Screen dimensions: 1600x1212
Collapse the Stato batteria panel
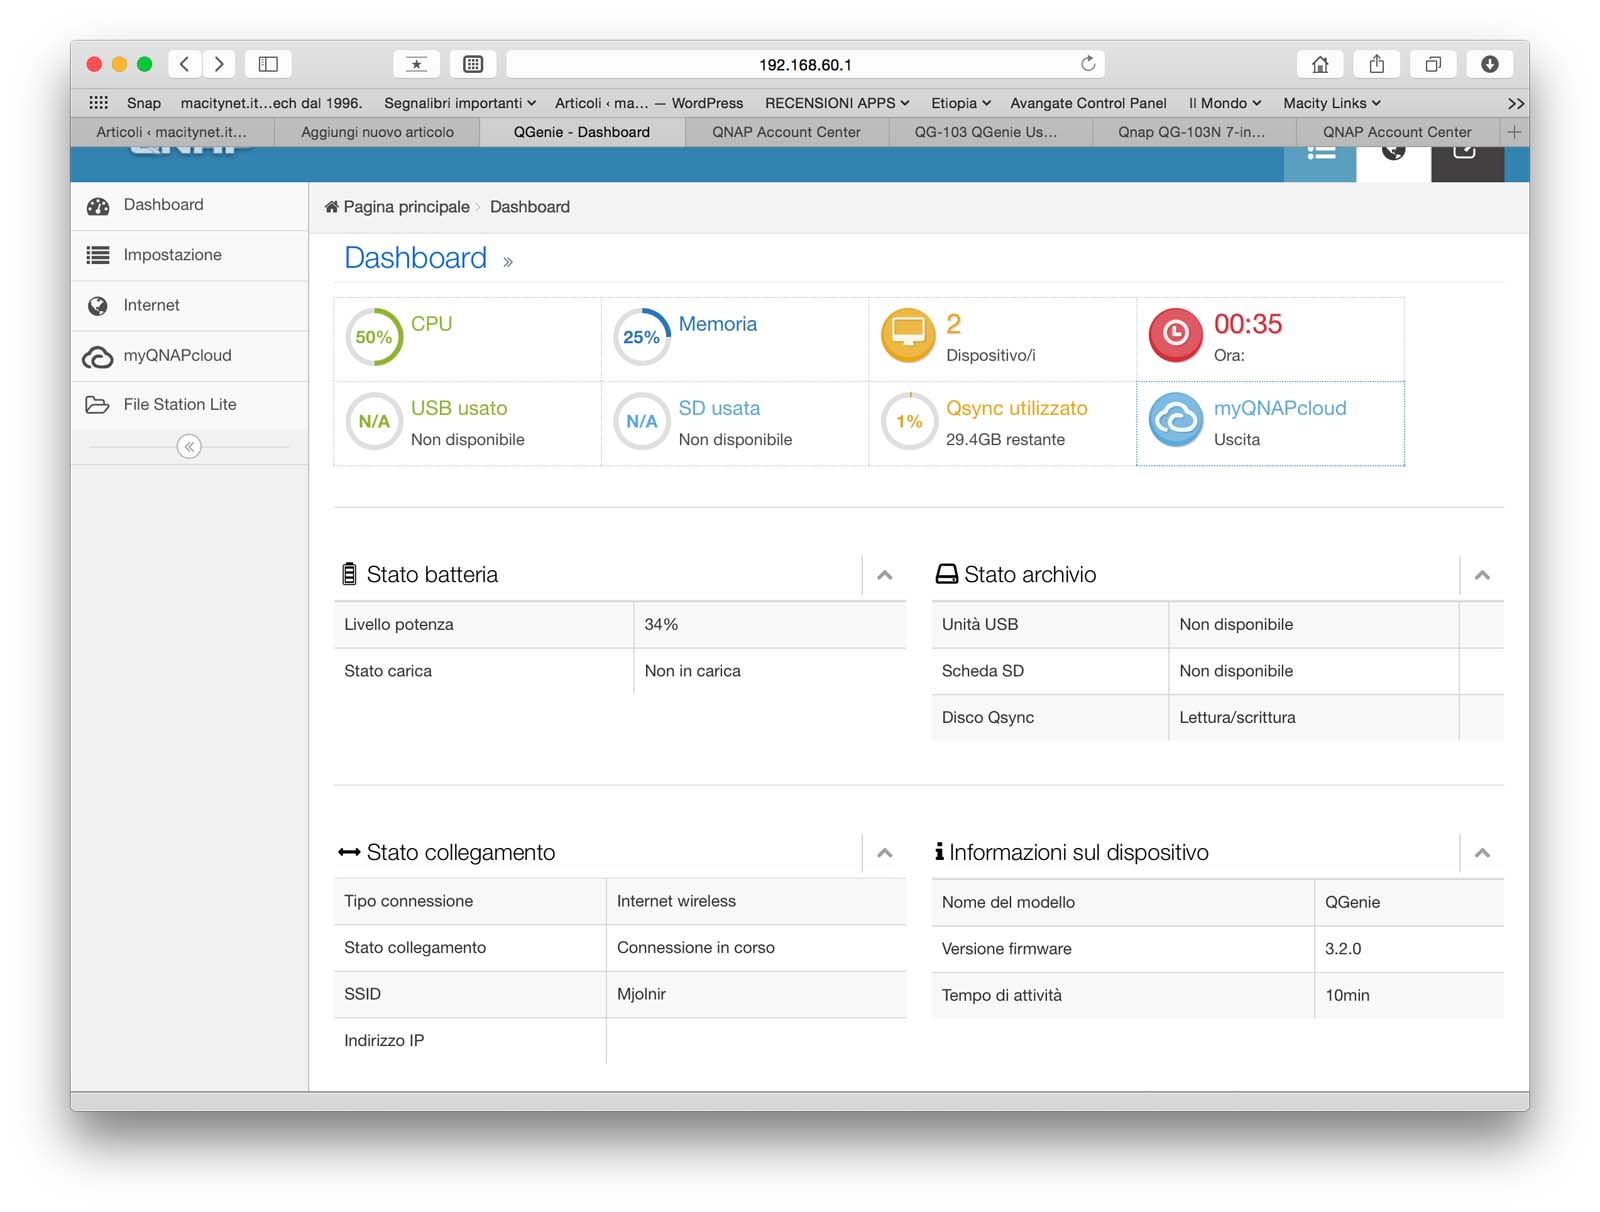pyautogui.click(x=885, y=575)
